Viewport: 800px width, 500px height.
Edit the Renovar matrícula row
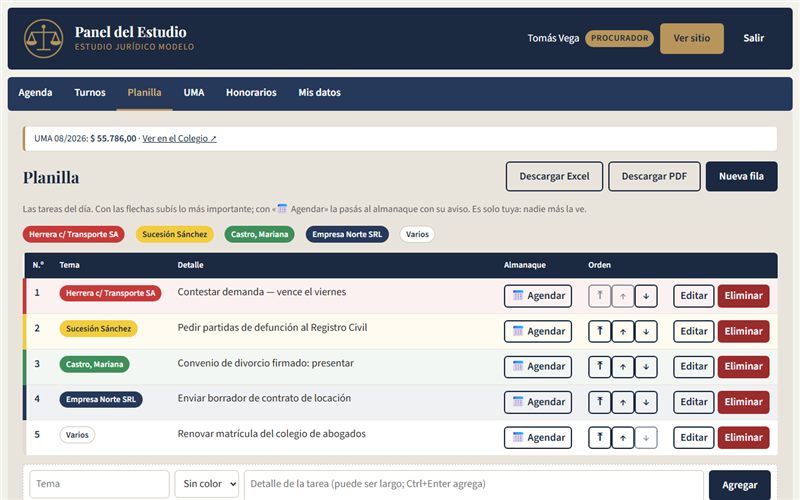coord(694,437)
